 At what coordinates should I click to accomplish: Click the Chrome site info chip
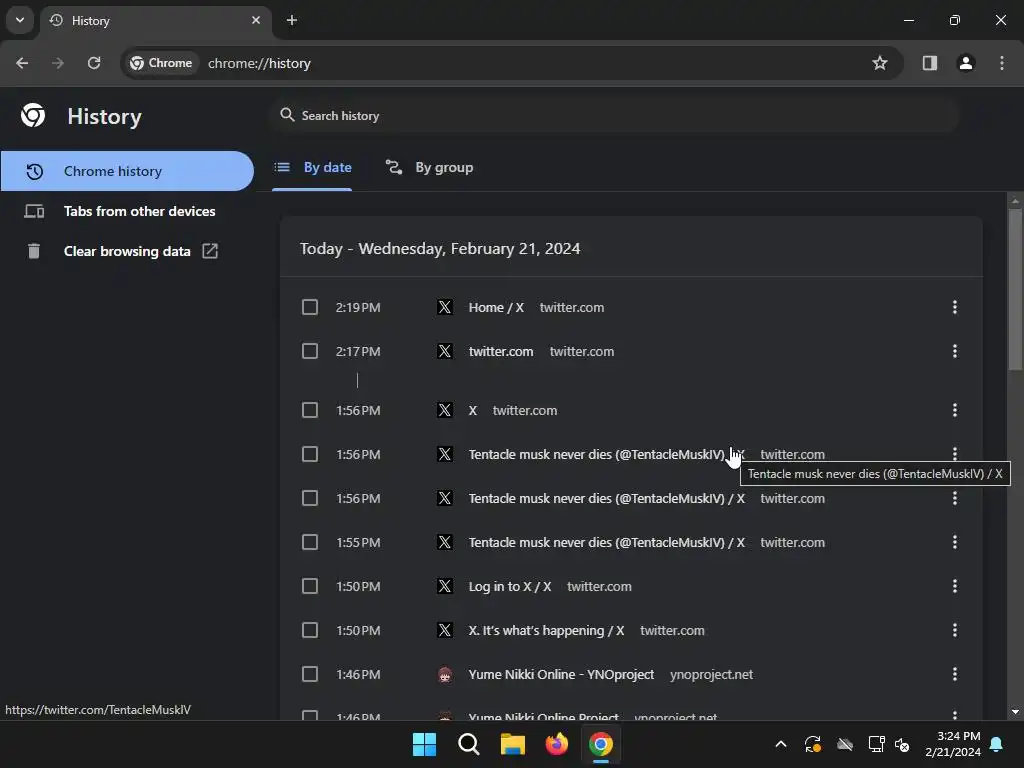click(x=161, y=63)
